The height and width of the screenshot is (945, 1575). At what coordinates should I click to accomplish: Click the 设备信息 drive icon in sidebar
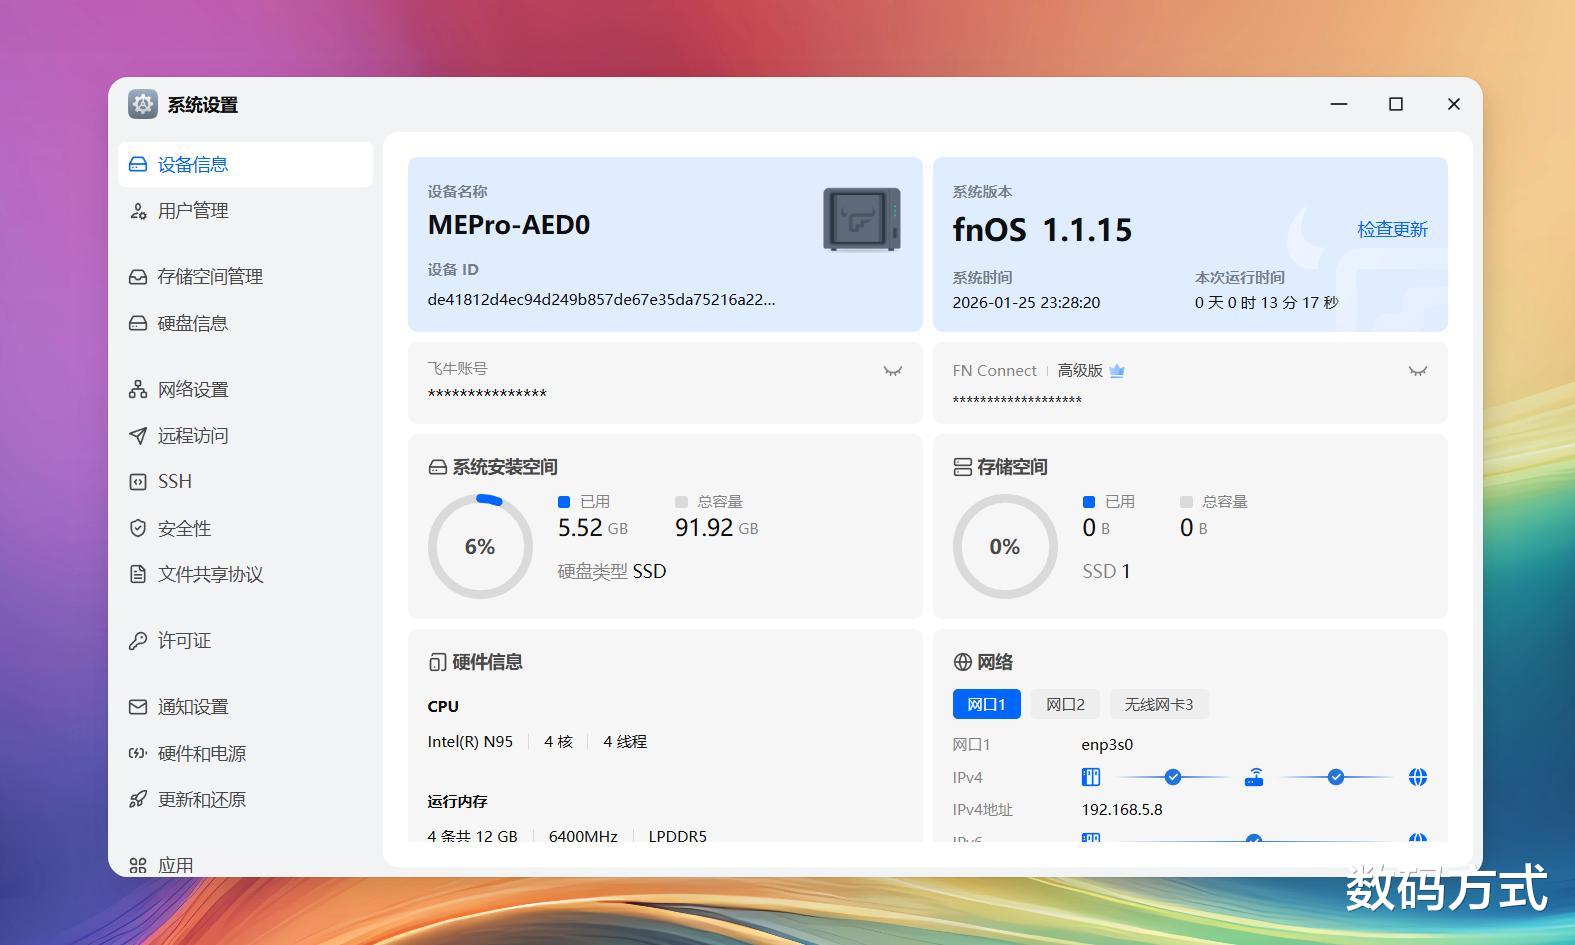(138, 165)
